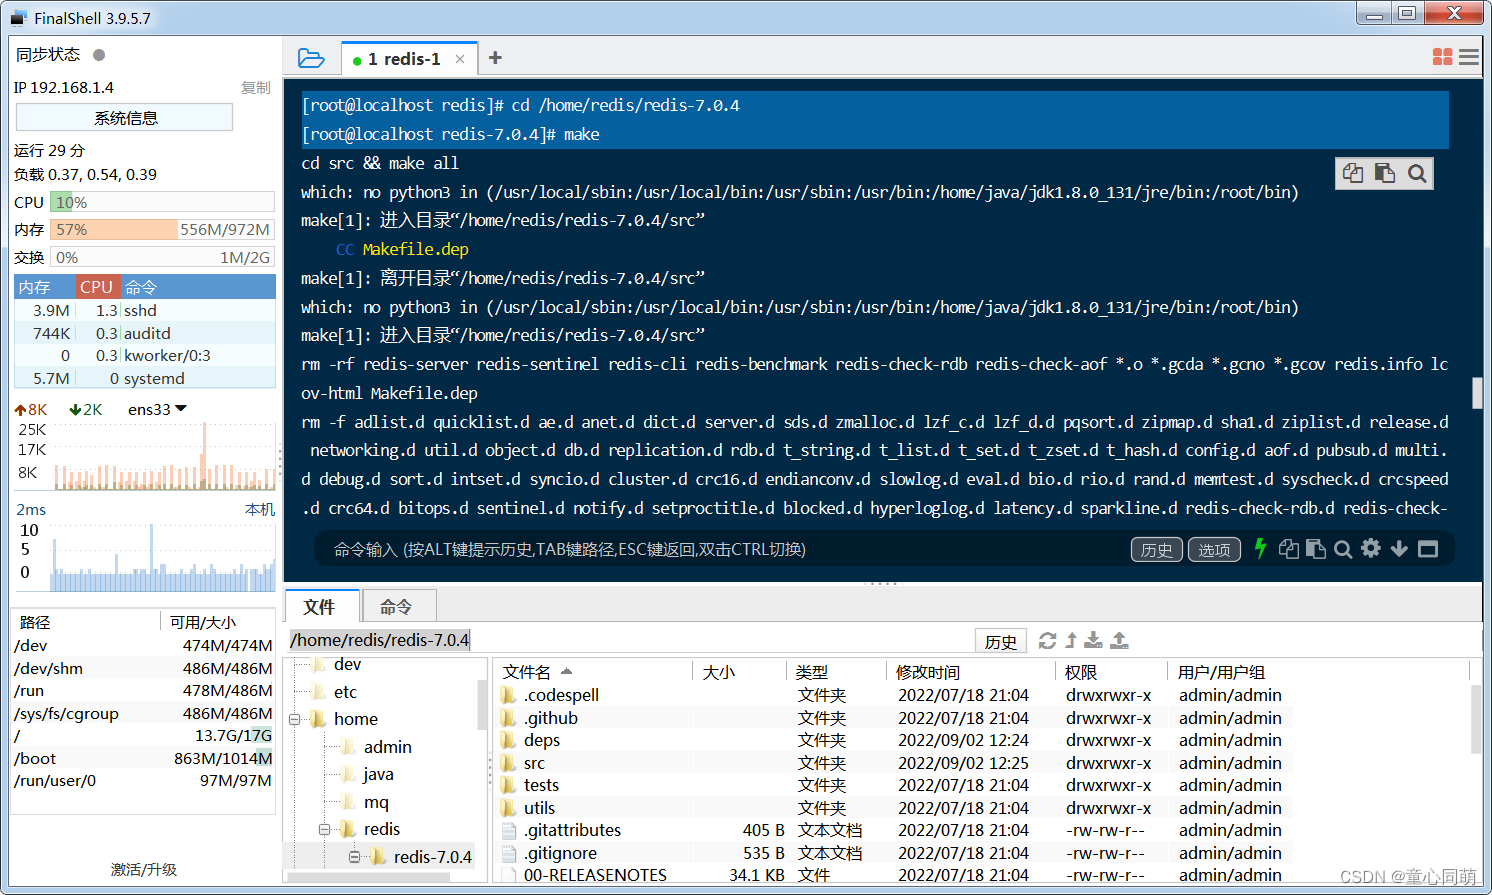This screenshot has height=895, width=1492.
Task: Click the download file icon
Action: point(1094,640)
